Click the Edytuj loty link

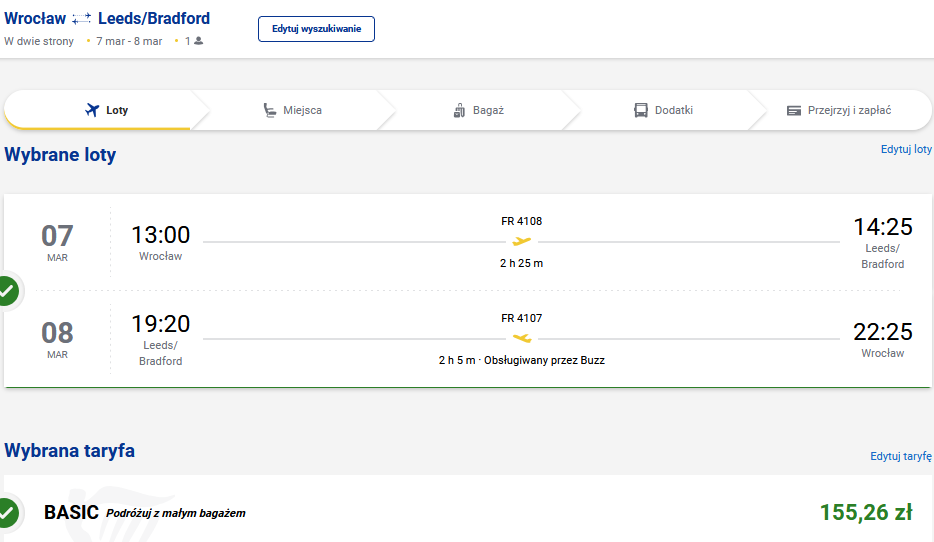906,149
